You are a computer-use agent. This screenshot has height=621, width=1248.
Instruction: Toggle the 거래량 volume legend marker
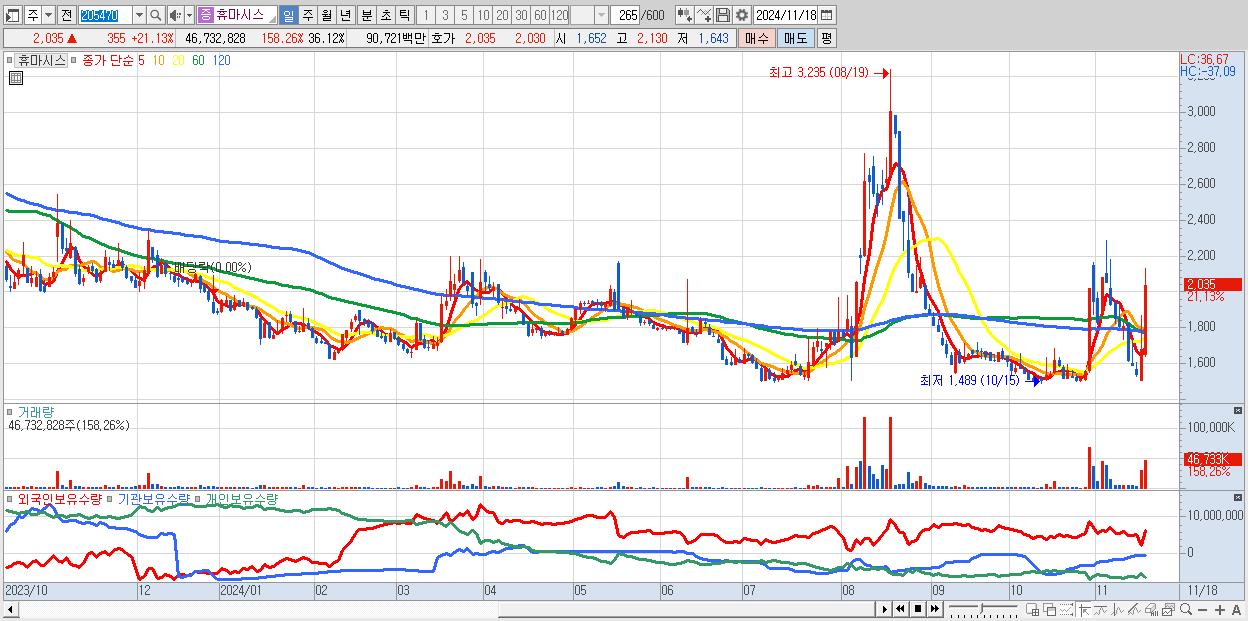click(10, 412)
